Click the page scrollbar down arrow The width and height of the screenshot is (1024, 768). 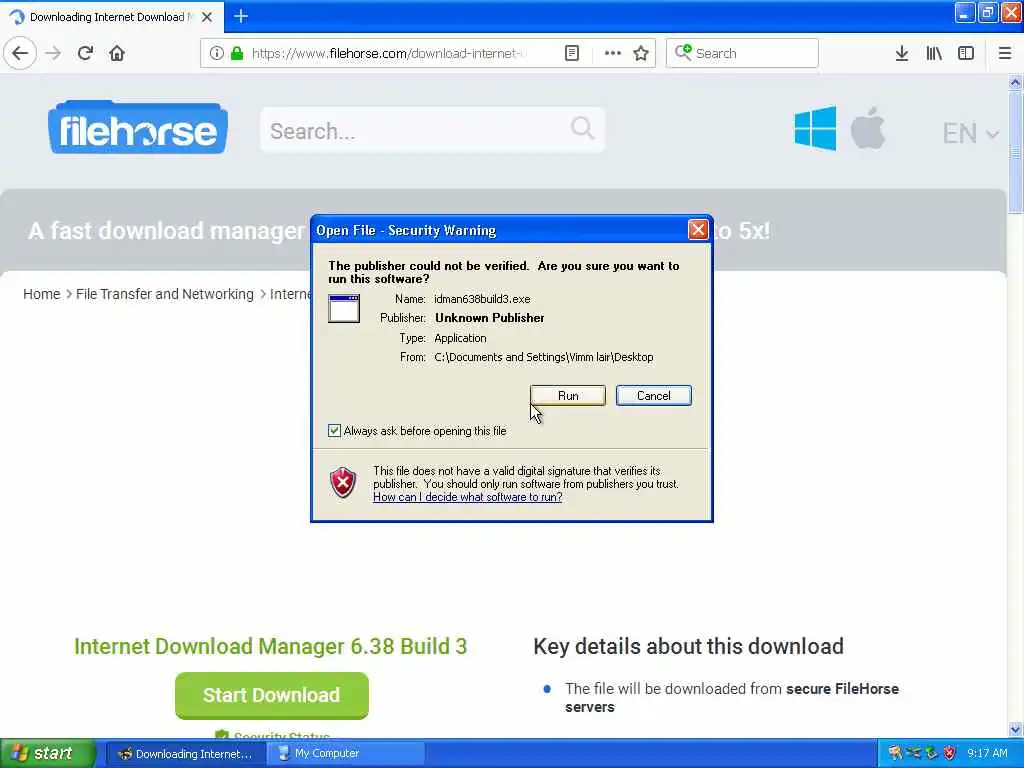click(x=1015, y=729)
